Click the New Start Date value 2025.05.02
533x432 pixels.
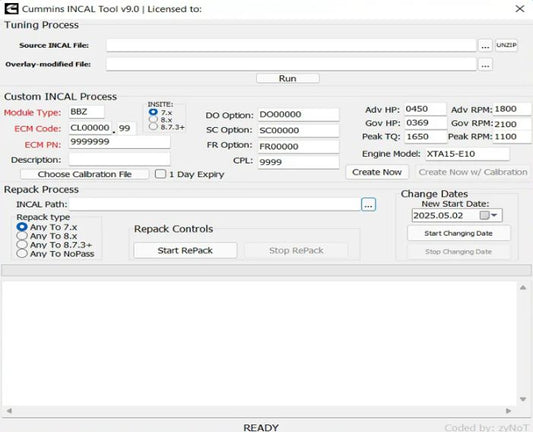pos(439,215)
